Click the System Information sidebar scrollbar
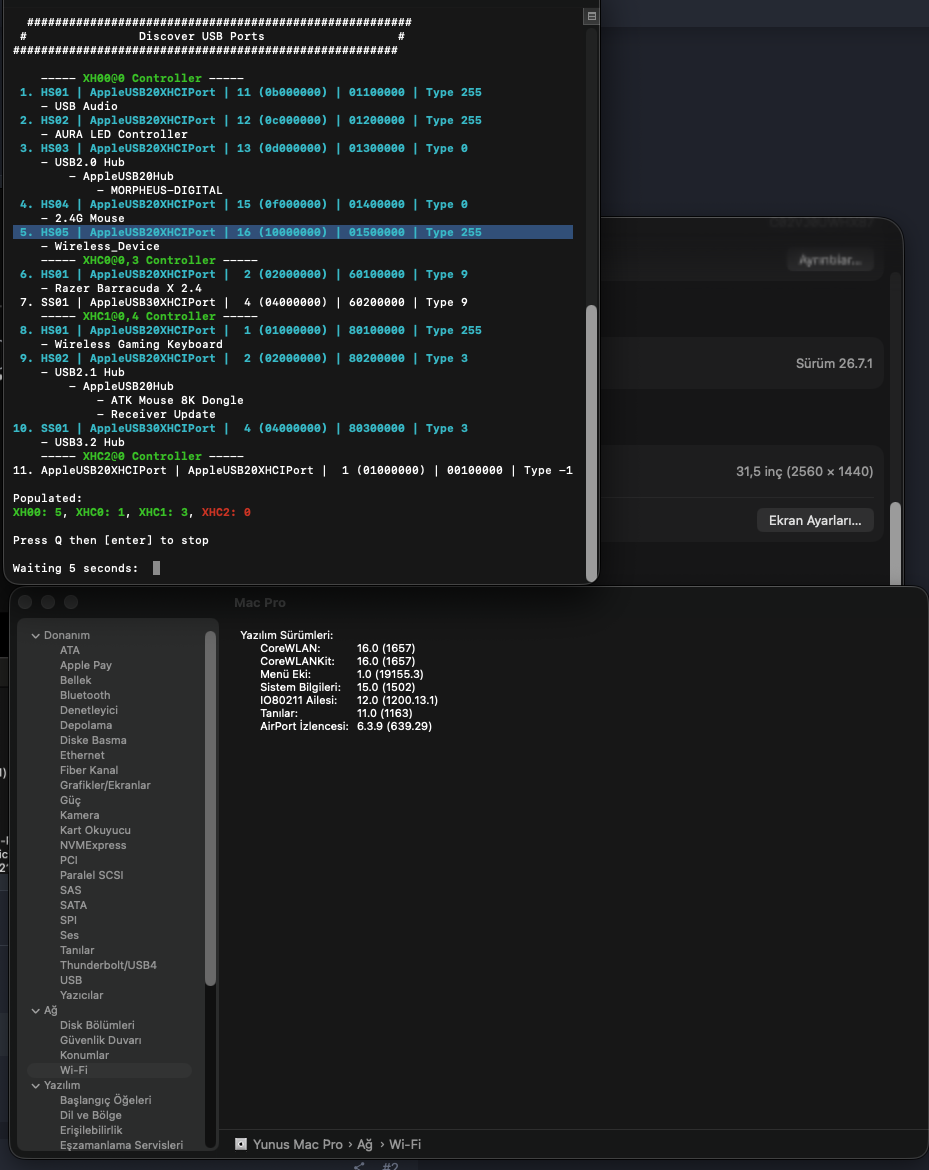929x1170 pixels. pyautogui.click(x=210, y=808)
